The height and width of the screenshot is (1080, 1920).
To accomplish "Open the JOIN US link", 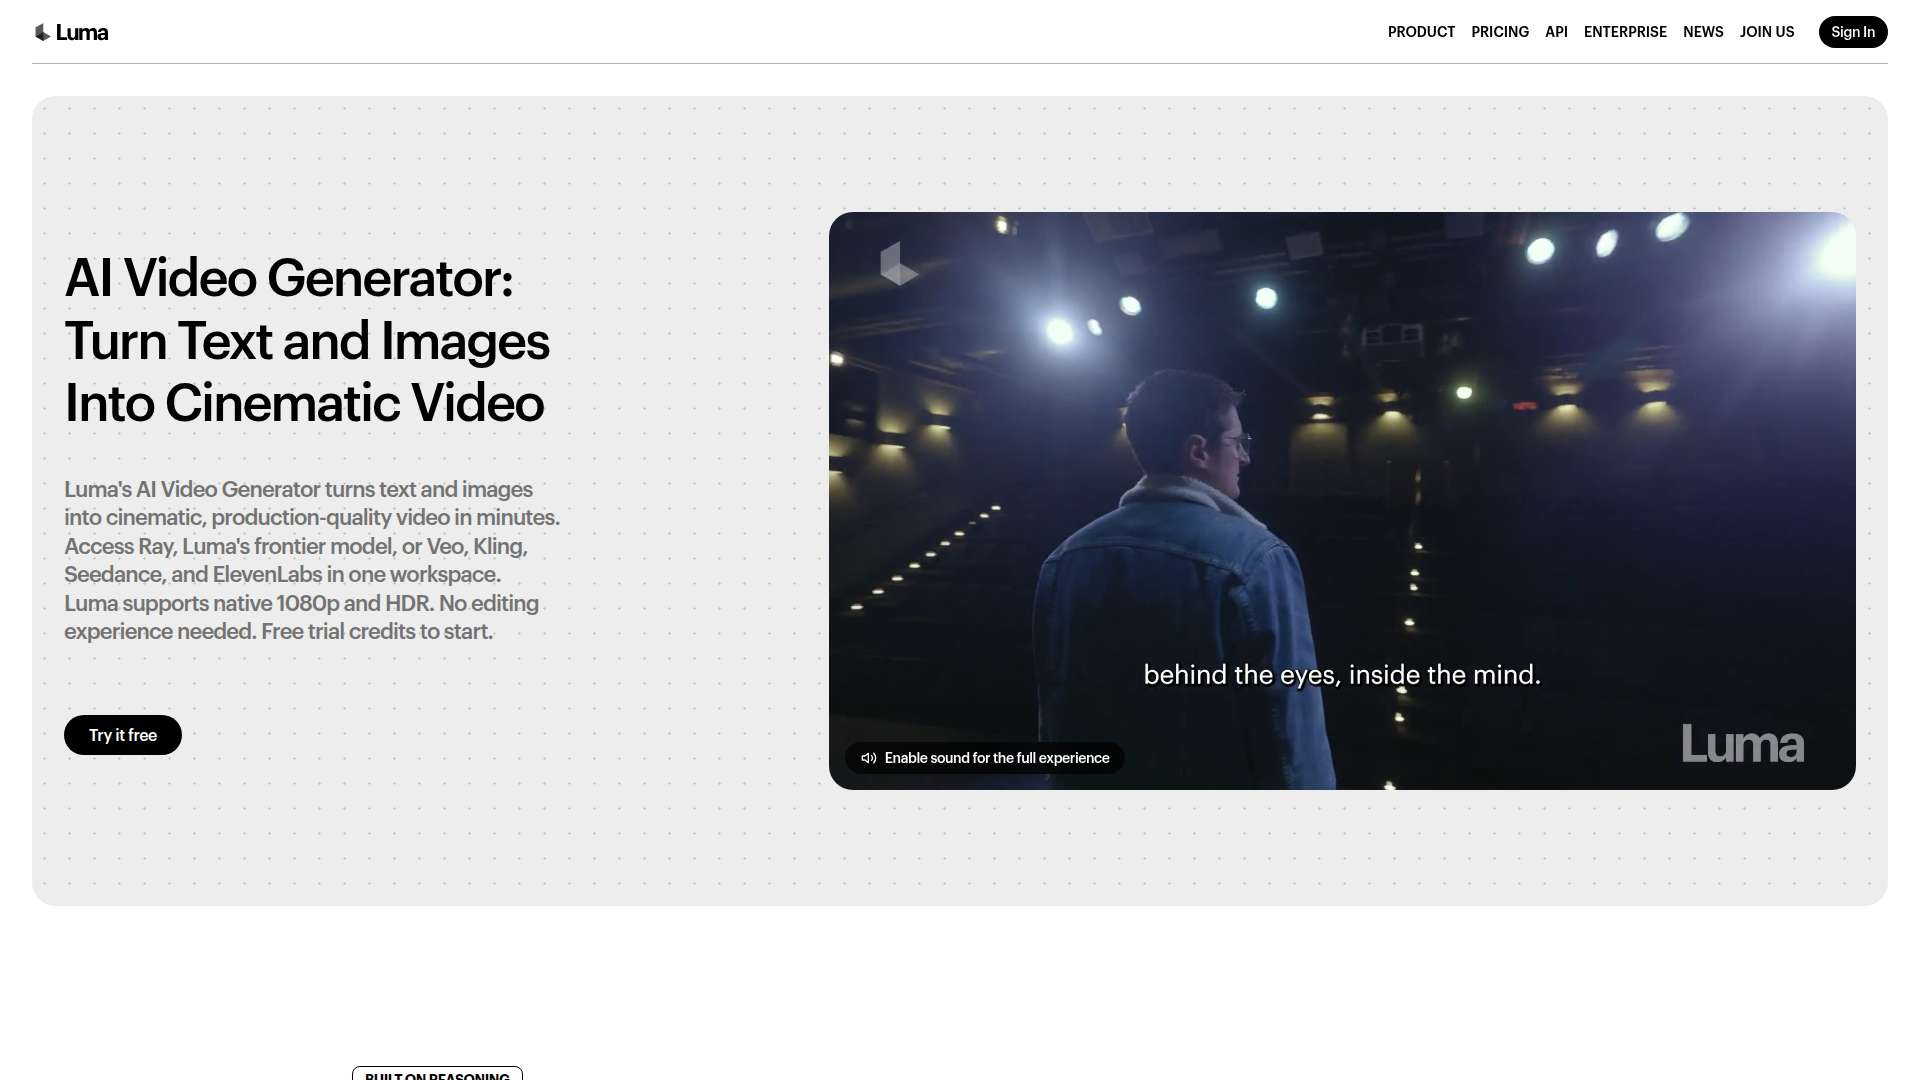I will (1767, 32).
